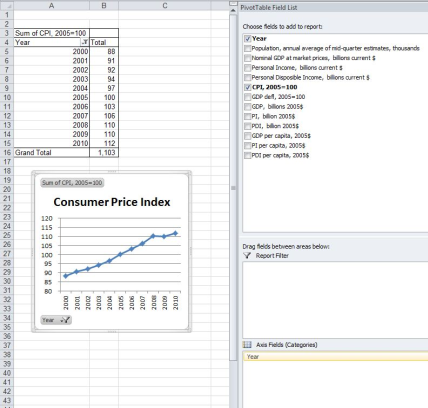This screenshot has height=408, width=428.
Task: Check PI, billion 2005$ field
Action: click(248, 116)
